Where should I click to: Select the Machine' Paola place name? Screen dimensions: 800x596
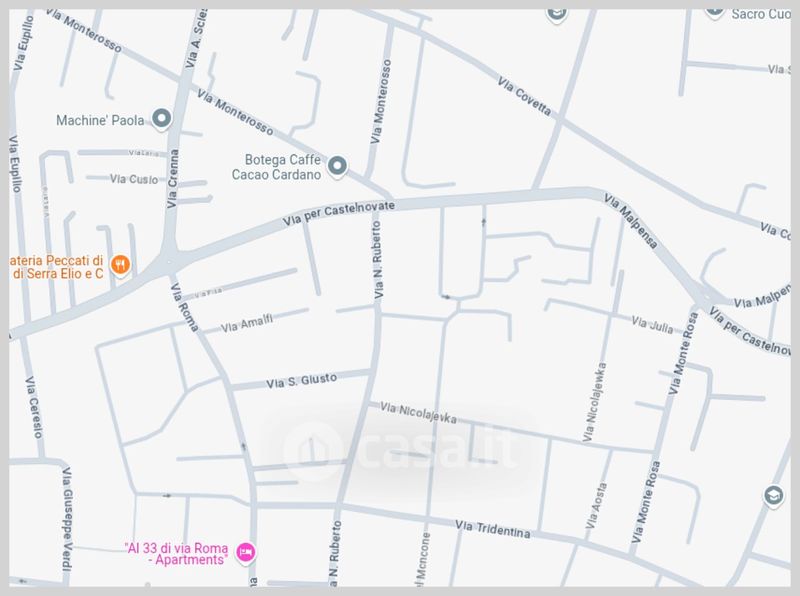point(100,120)
